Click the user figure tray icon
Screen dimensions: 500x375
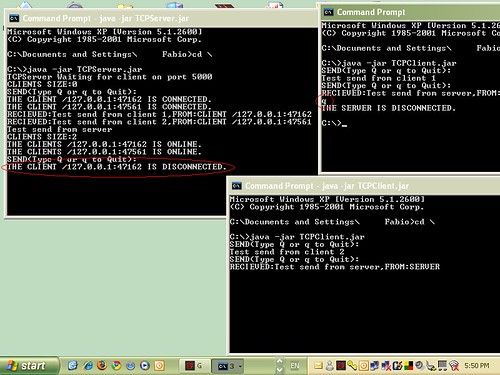tap(330, 366)
